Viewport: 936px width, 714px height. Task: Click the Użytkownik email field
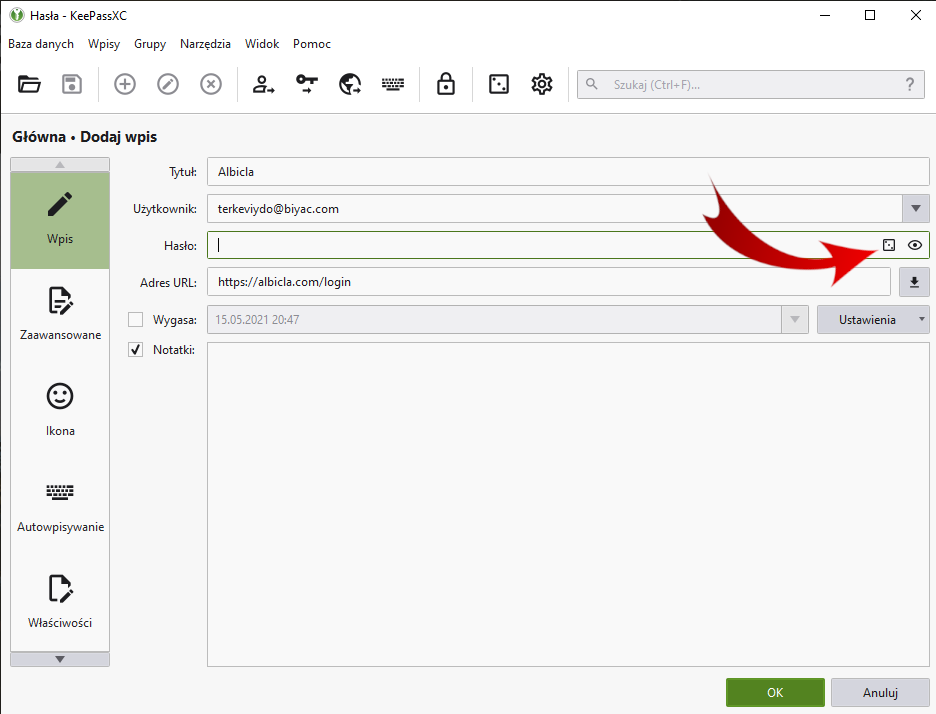[x=554, y=208]
